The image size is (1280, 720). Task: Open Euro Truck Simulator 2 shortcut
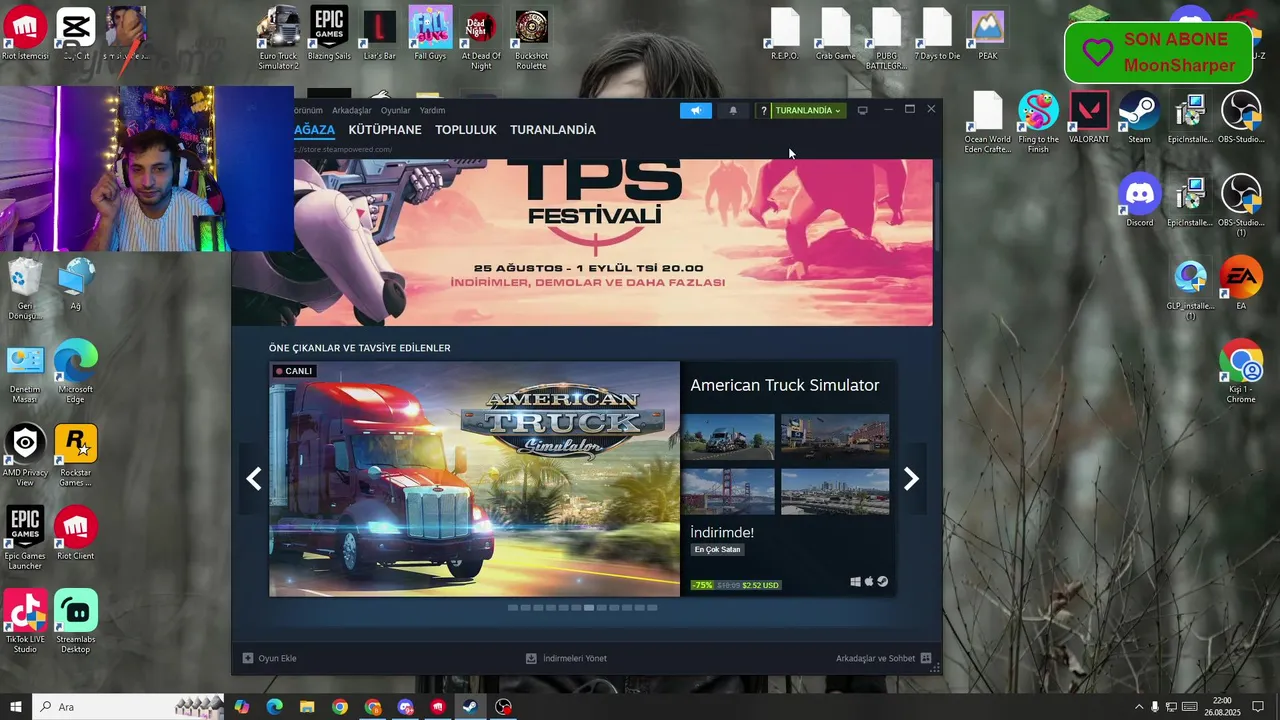tap(278, 38)
